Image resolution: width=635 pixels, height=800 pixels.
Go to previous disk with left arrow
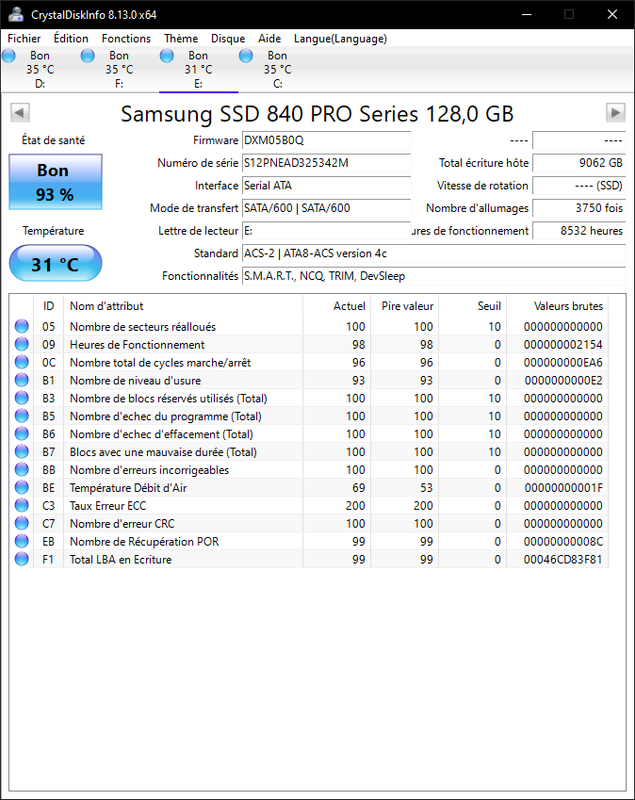(20, 112)
